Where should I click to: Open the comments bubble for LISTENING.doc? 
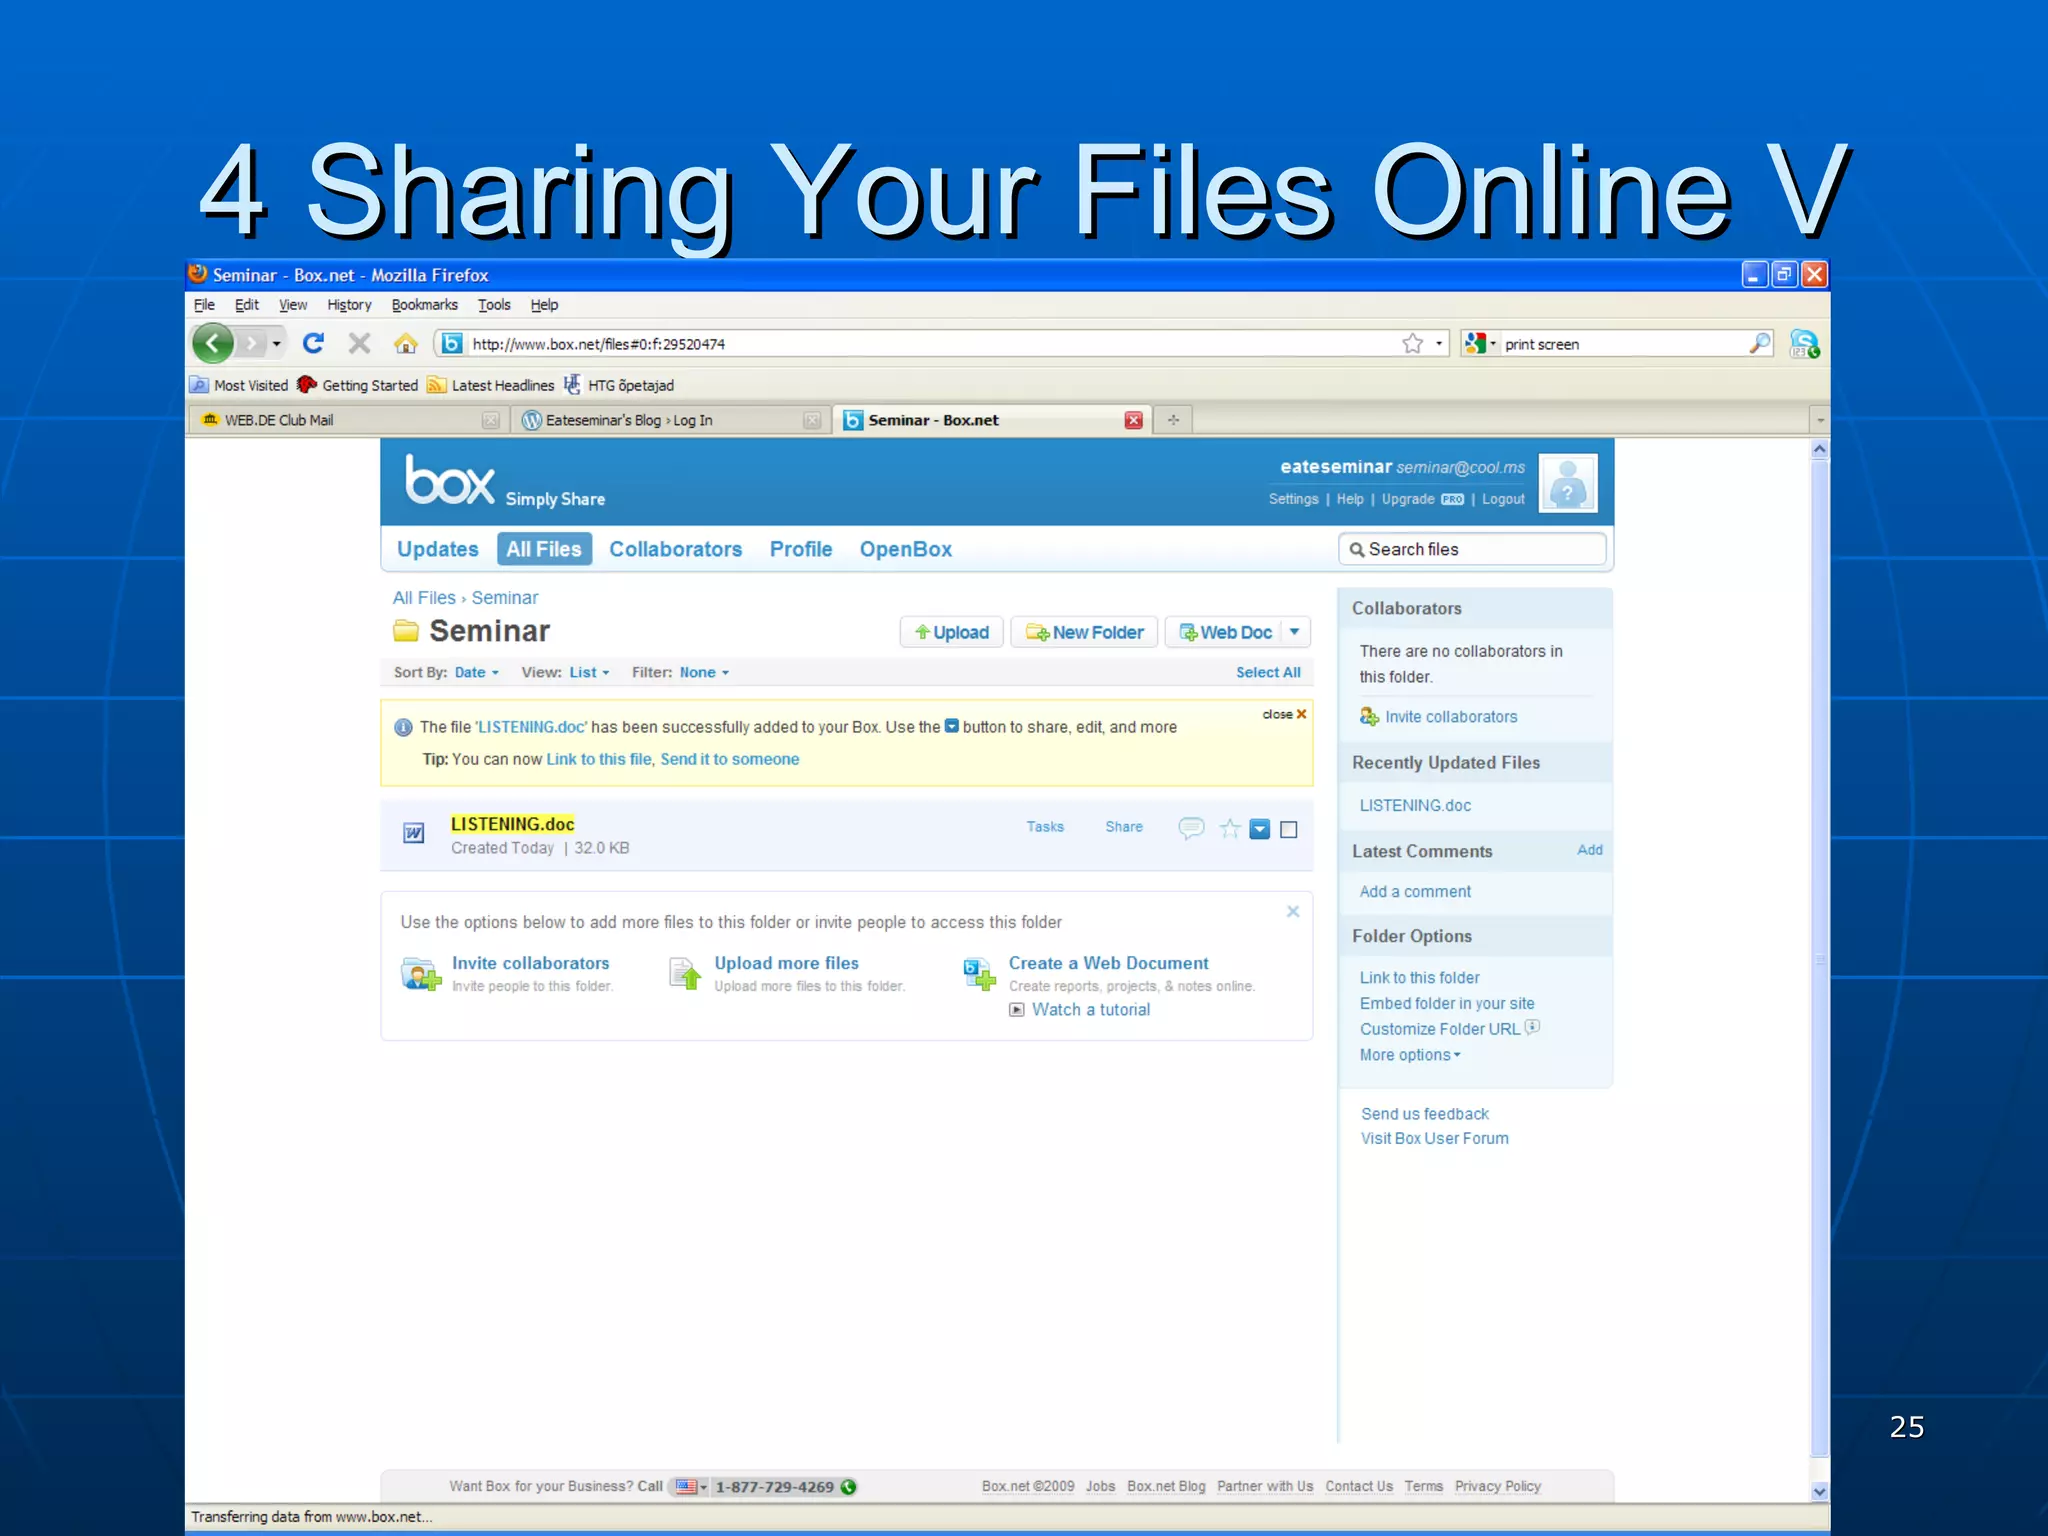click(x=1191, y=828)
